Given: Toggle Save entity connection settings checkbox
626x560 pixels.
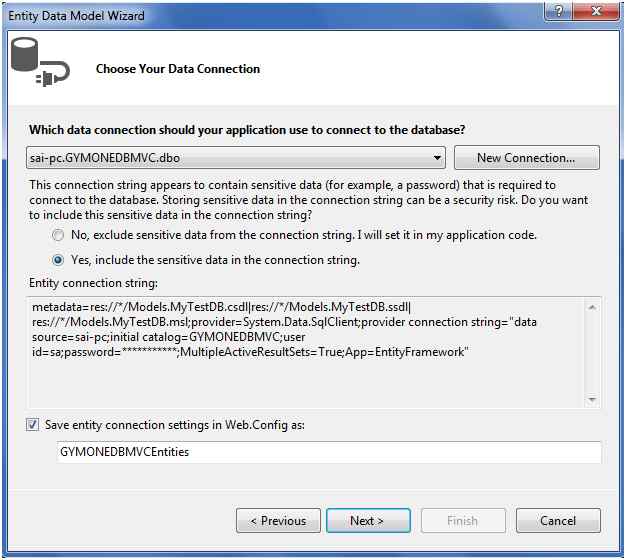Looking at the screenshot, I should coord(35,425).
